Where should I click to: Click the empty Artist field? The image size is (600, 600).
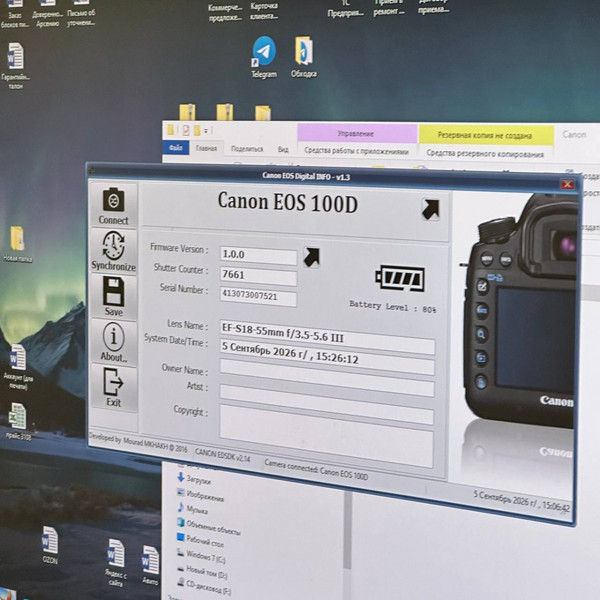(327, 404)
